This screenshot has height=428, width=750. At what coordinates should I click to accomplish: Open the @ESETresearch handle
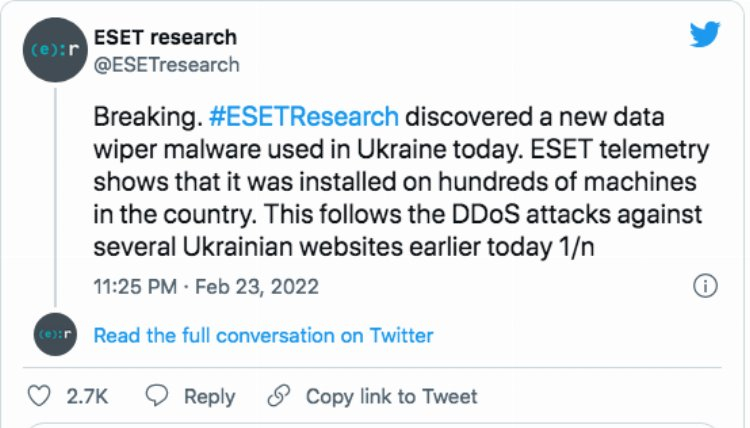click(166, 65)
